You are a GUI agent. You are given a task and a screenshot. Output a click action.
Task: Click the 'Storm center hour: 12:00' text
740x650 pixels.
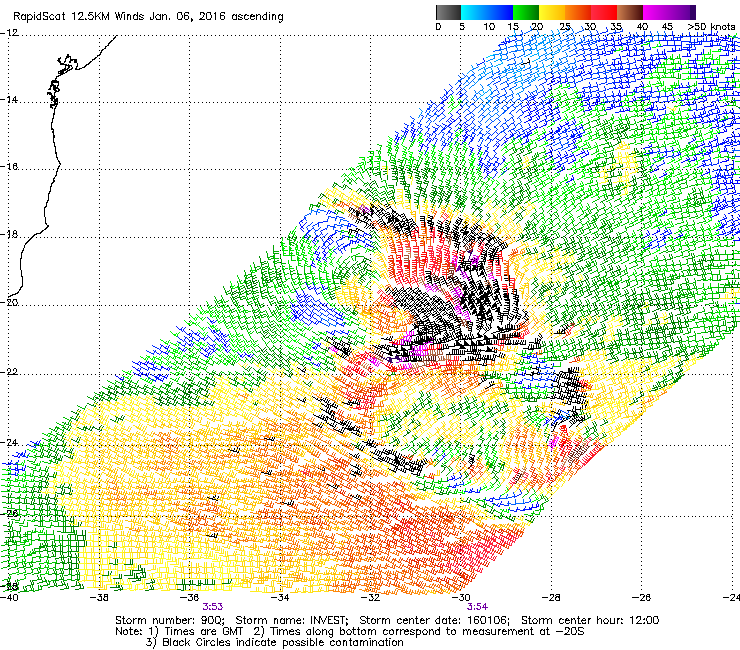click(590, 620)
